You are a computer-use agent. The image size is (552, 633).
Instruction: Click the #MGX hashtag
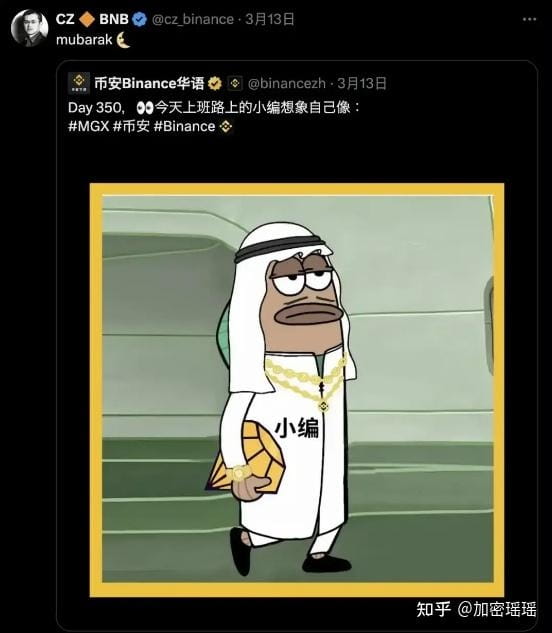[x=89, y=126]
